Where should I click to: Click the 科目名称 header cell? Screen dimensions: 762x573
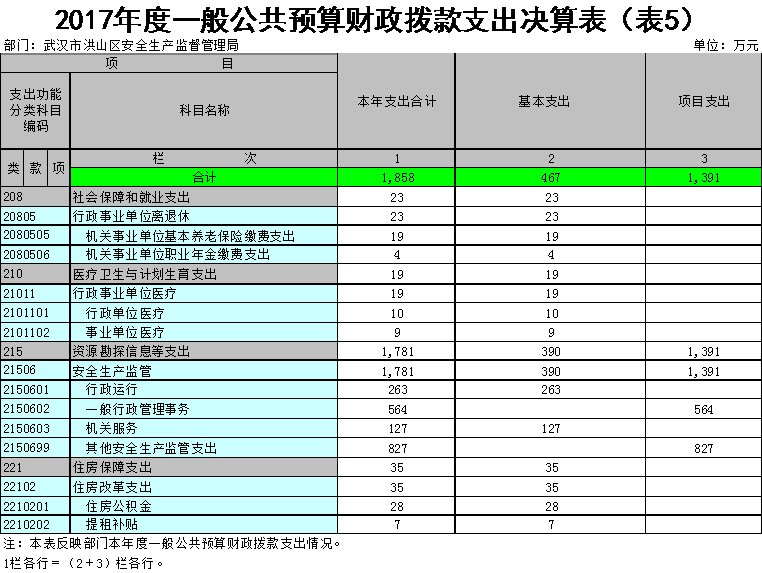203,110
